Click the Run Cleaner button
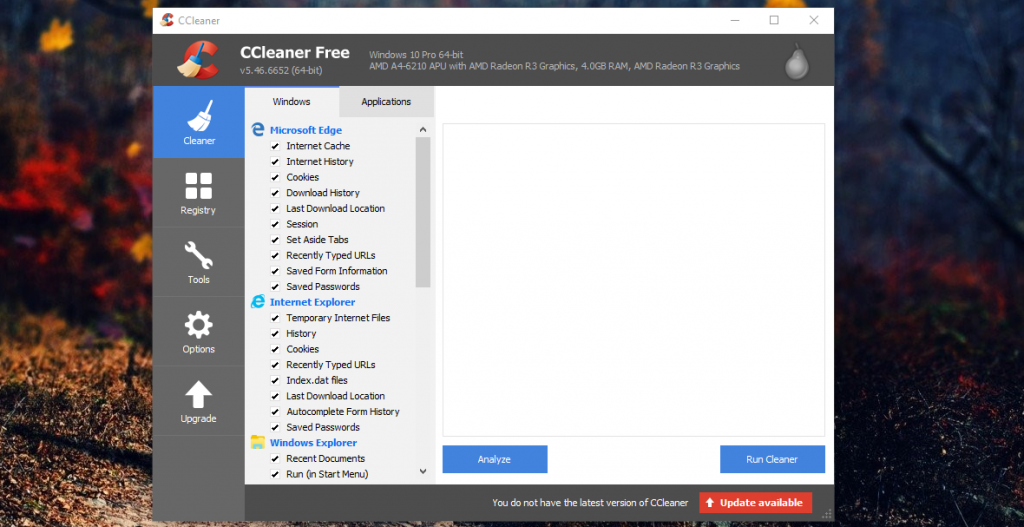The height and width of the screenshot is (527, 1024). (772, 459)
